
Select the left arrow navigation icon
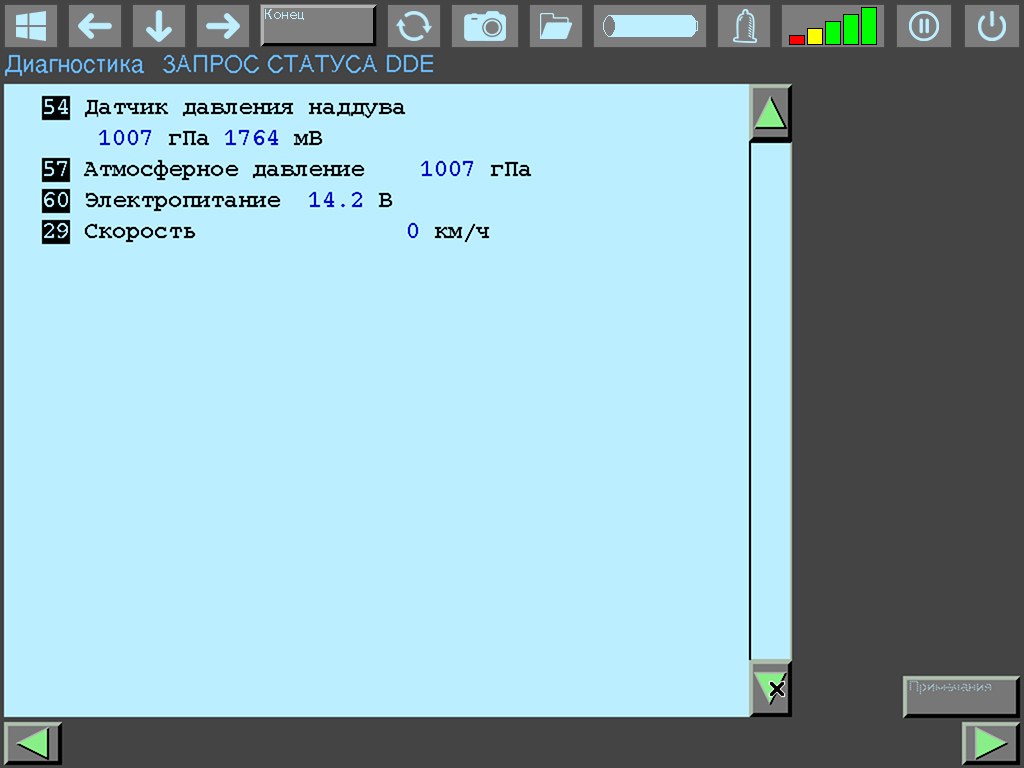95,26
